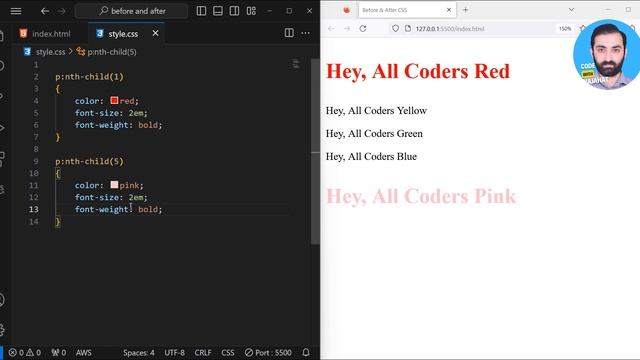Open a new browser tab
Image resolution: width=640 pixels, height=360 pixels.
[465, 10]
